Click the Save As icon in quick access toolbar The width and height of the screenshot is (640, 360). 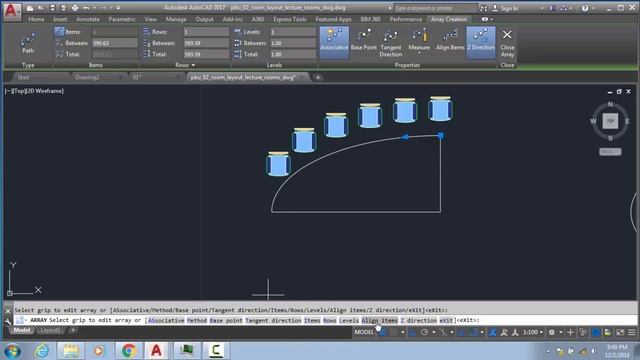point(63,8)
